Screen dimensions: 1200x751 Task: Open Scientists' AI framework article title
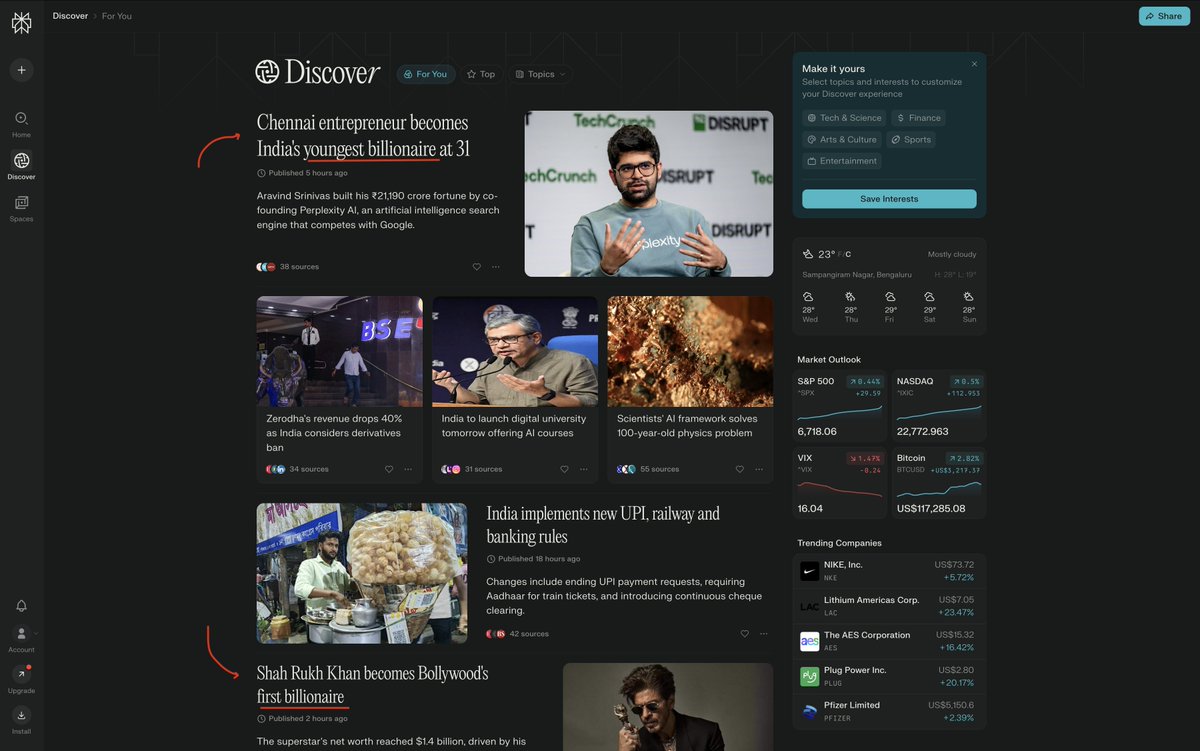687,426
